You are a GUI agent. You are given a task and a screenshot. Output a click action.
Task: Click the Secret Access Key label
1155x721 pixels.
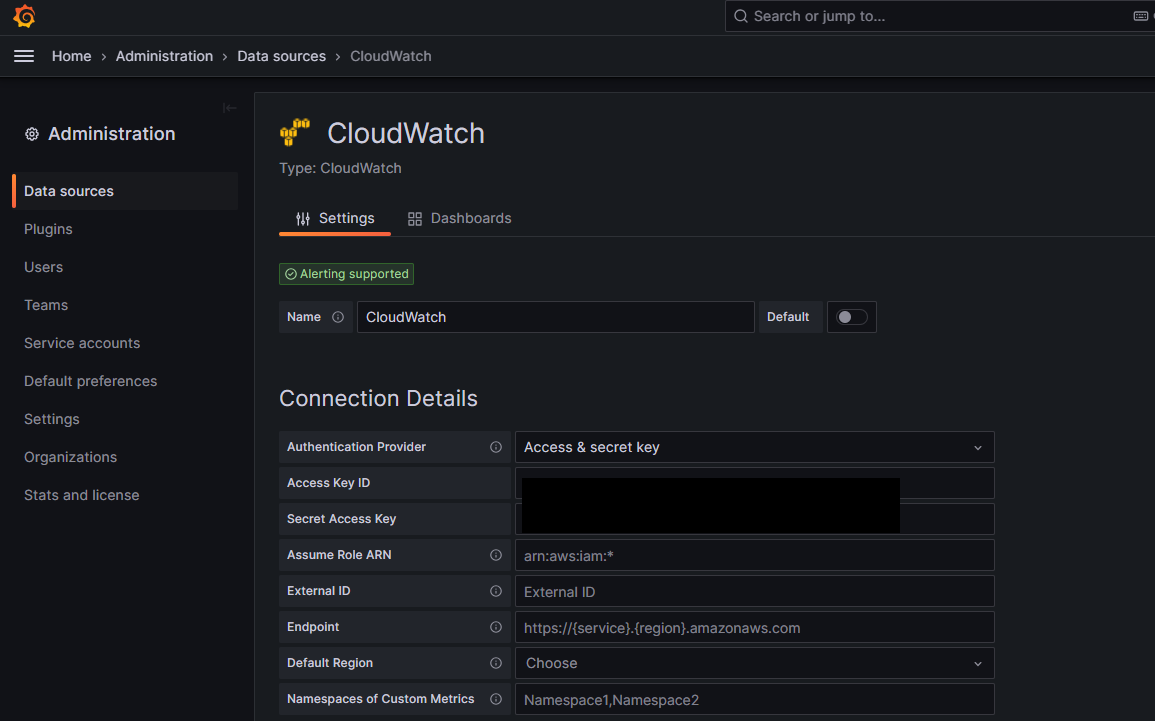coord(342,519)
